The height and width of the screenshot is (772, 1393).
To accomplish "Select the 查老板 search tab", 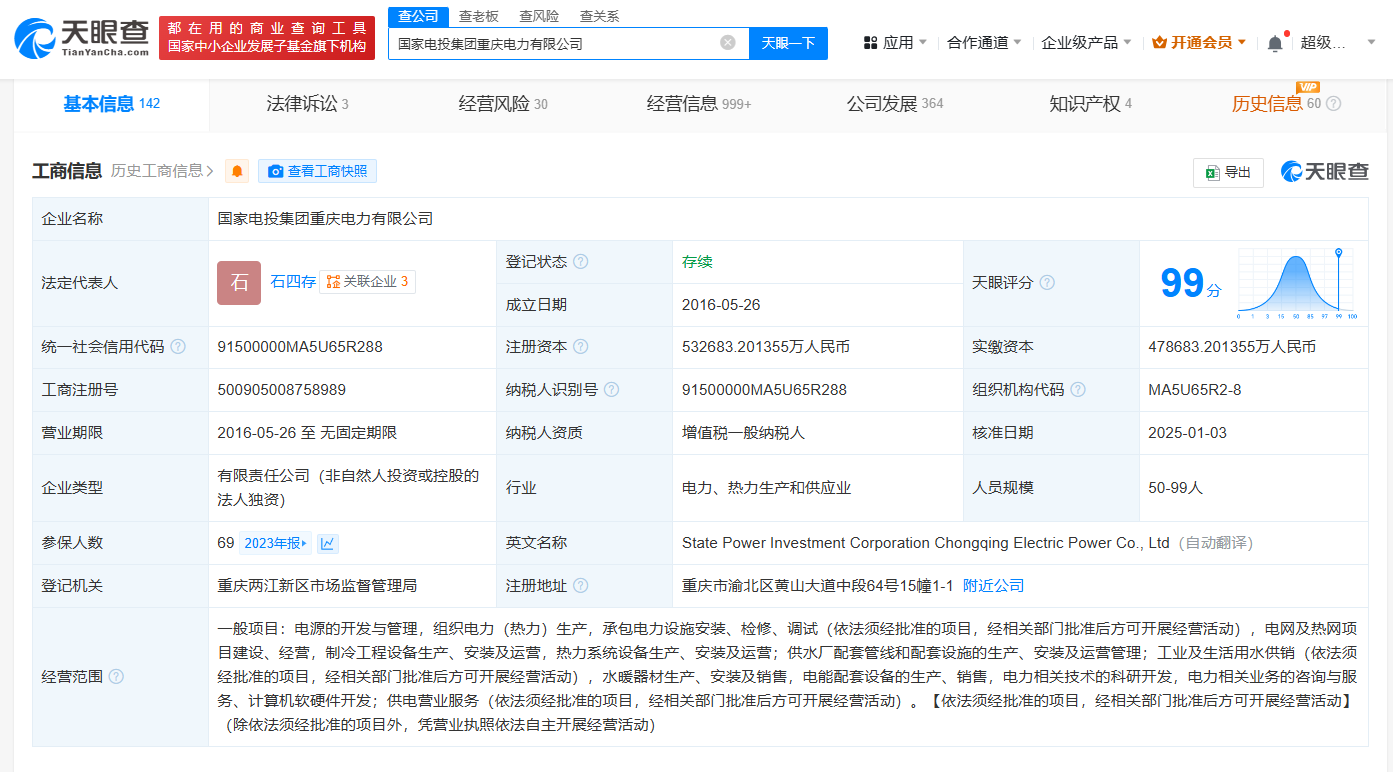I will [478, 16].
